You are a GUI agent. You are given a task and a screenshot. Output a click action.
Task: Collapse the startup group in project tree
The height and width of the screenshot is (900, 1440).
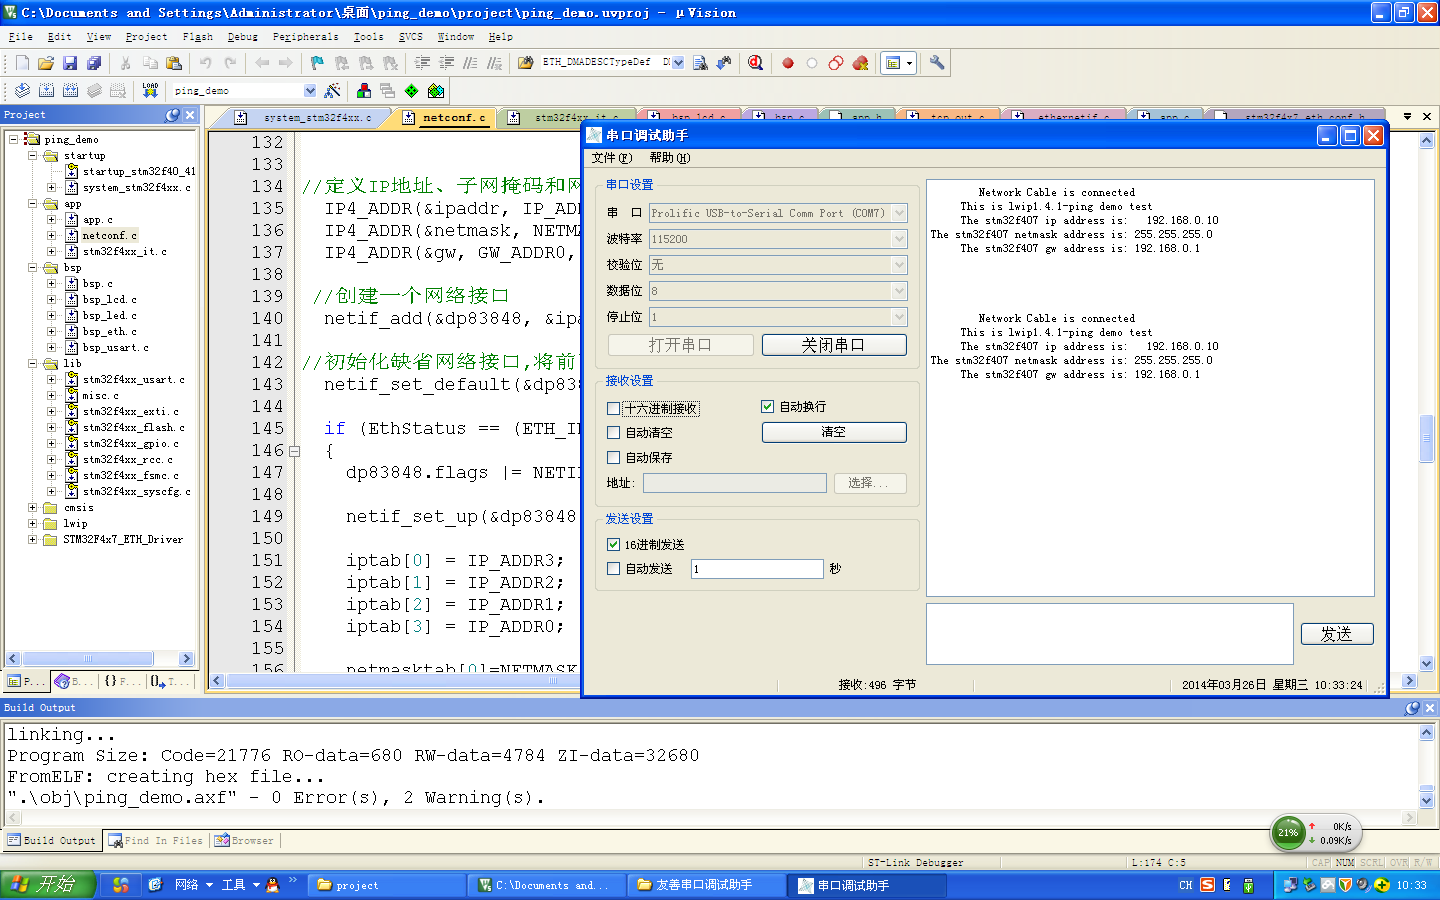(x=32, y=156)
